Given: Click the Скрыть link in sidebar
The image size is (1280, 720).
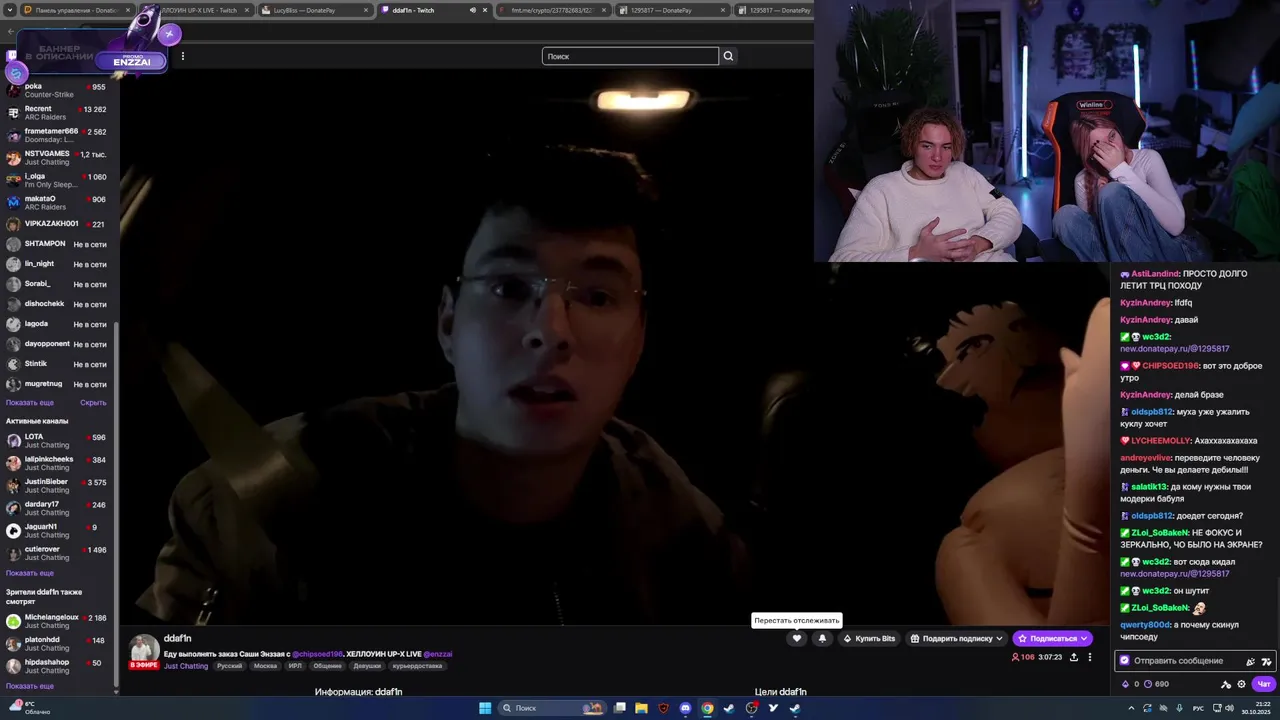Looking at the screenshot, I should 93,402.
